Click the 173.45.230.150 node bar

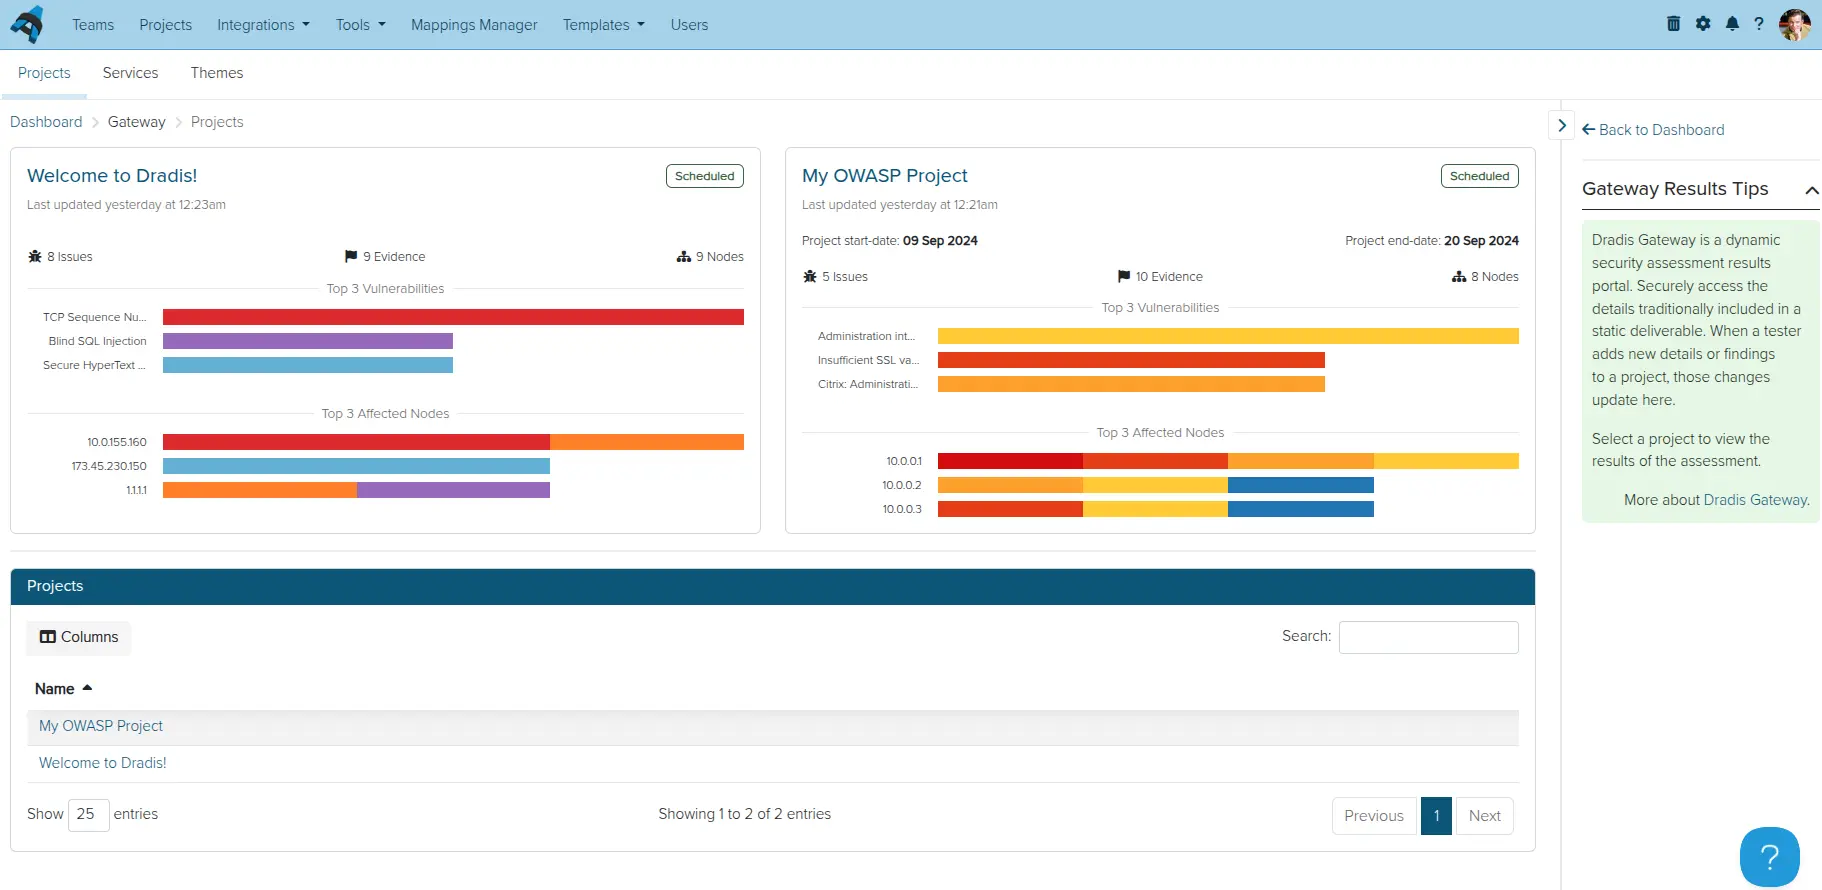click(356, 466)
